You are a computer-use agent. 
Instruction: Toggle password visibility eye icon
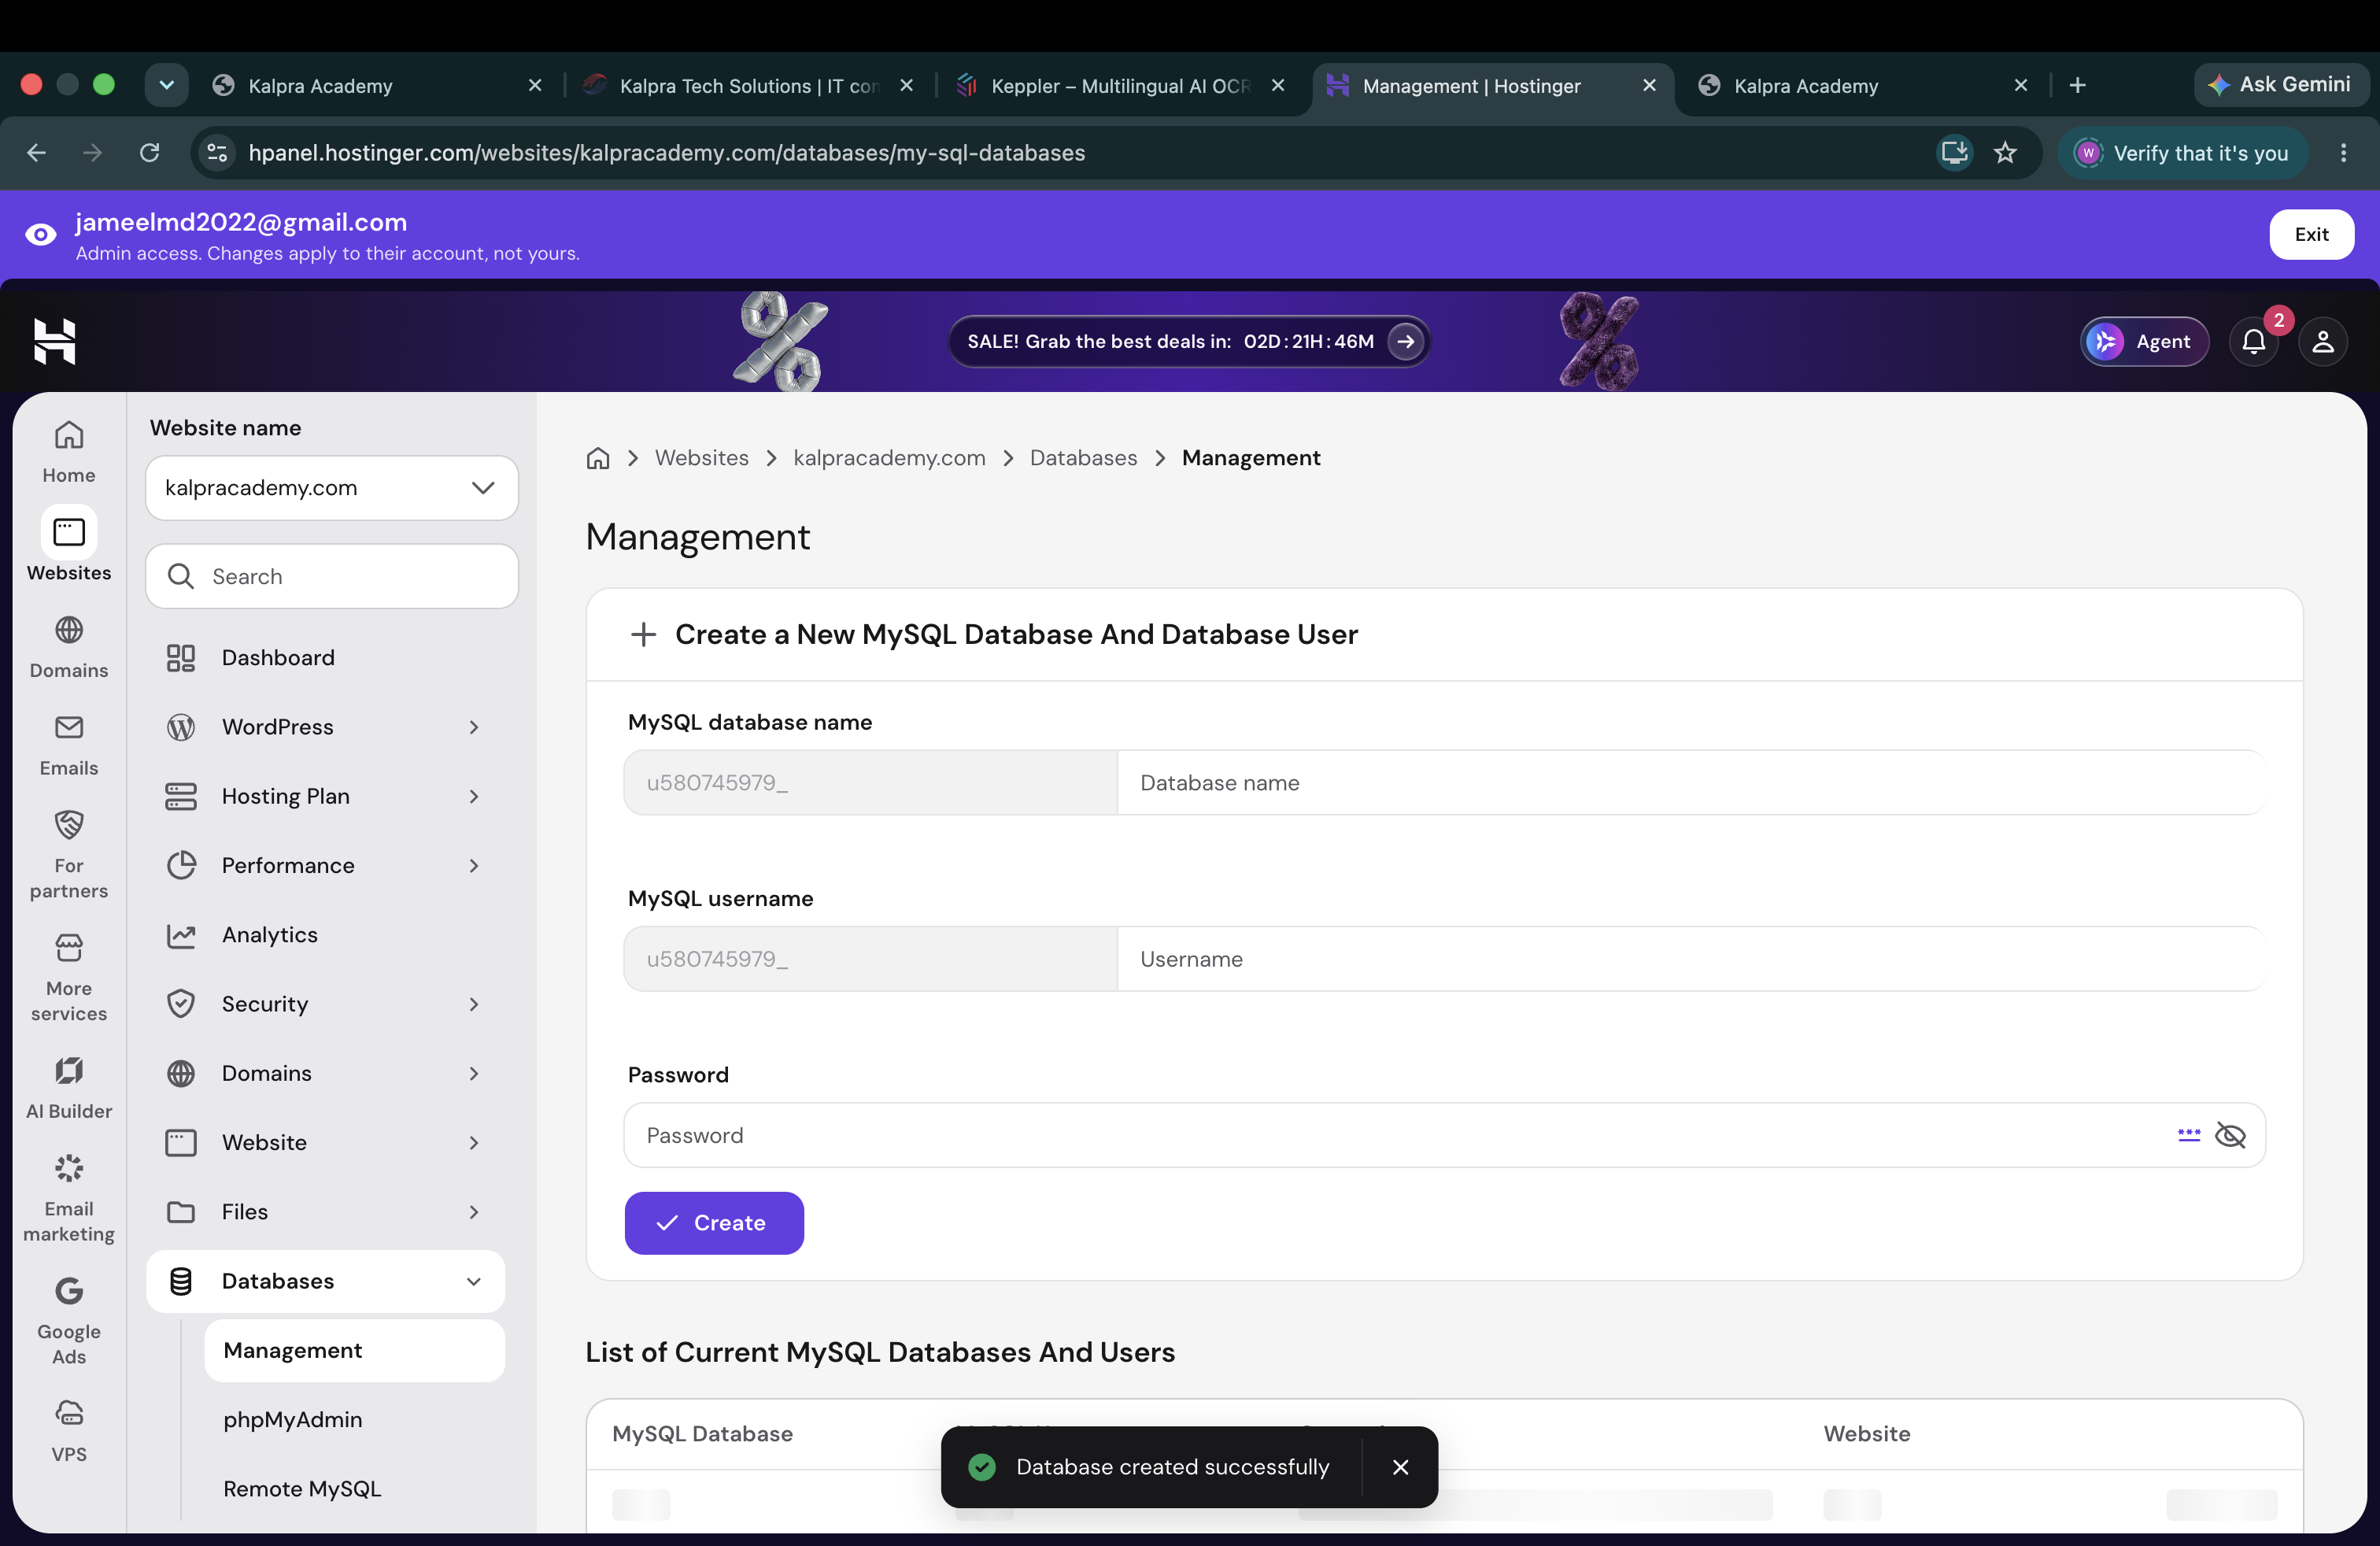2231,1135
